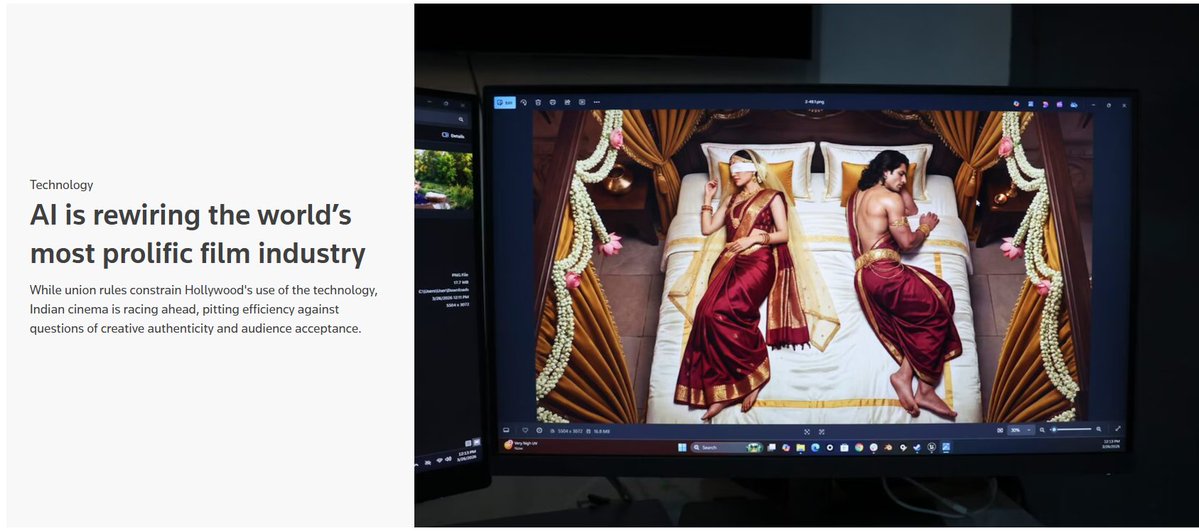Open Details pane in left monitor window
The width and height of the screenshot is (1199, 531).
[x=453, y=135]
